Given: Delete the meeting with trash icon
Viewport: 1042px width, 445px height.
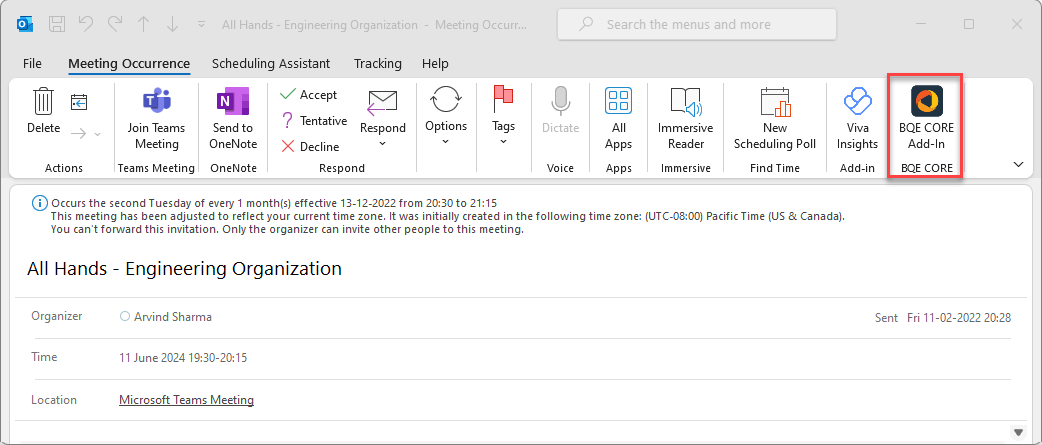Looking at the screenshot, I should 43,111.
